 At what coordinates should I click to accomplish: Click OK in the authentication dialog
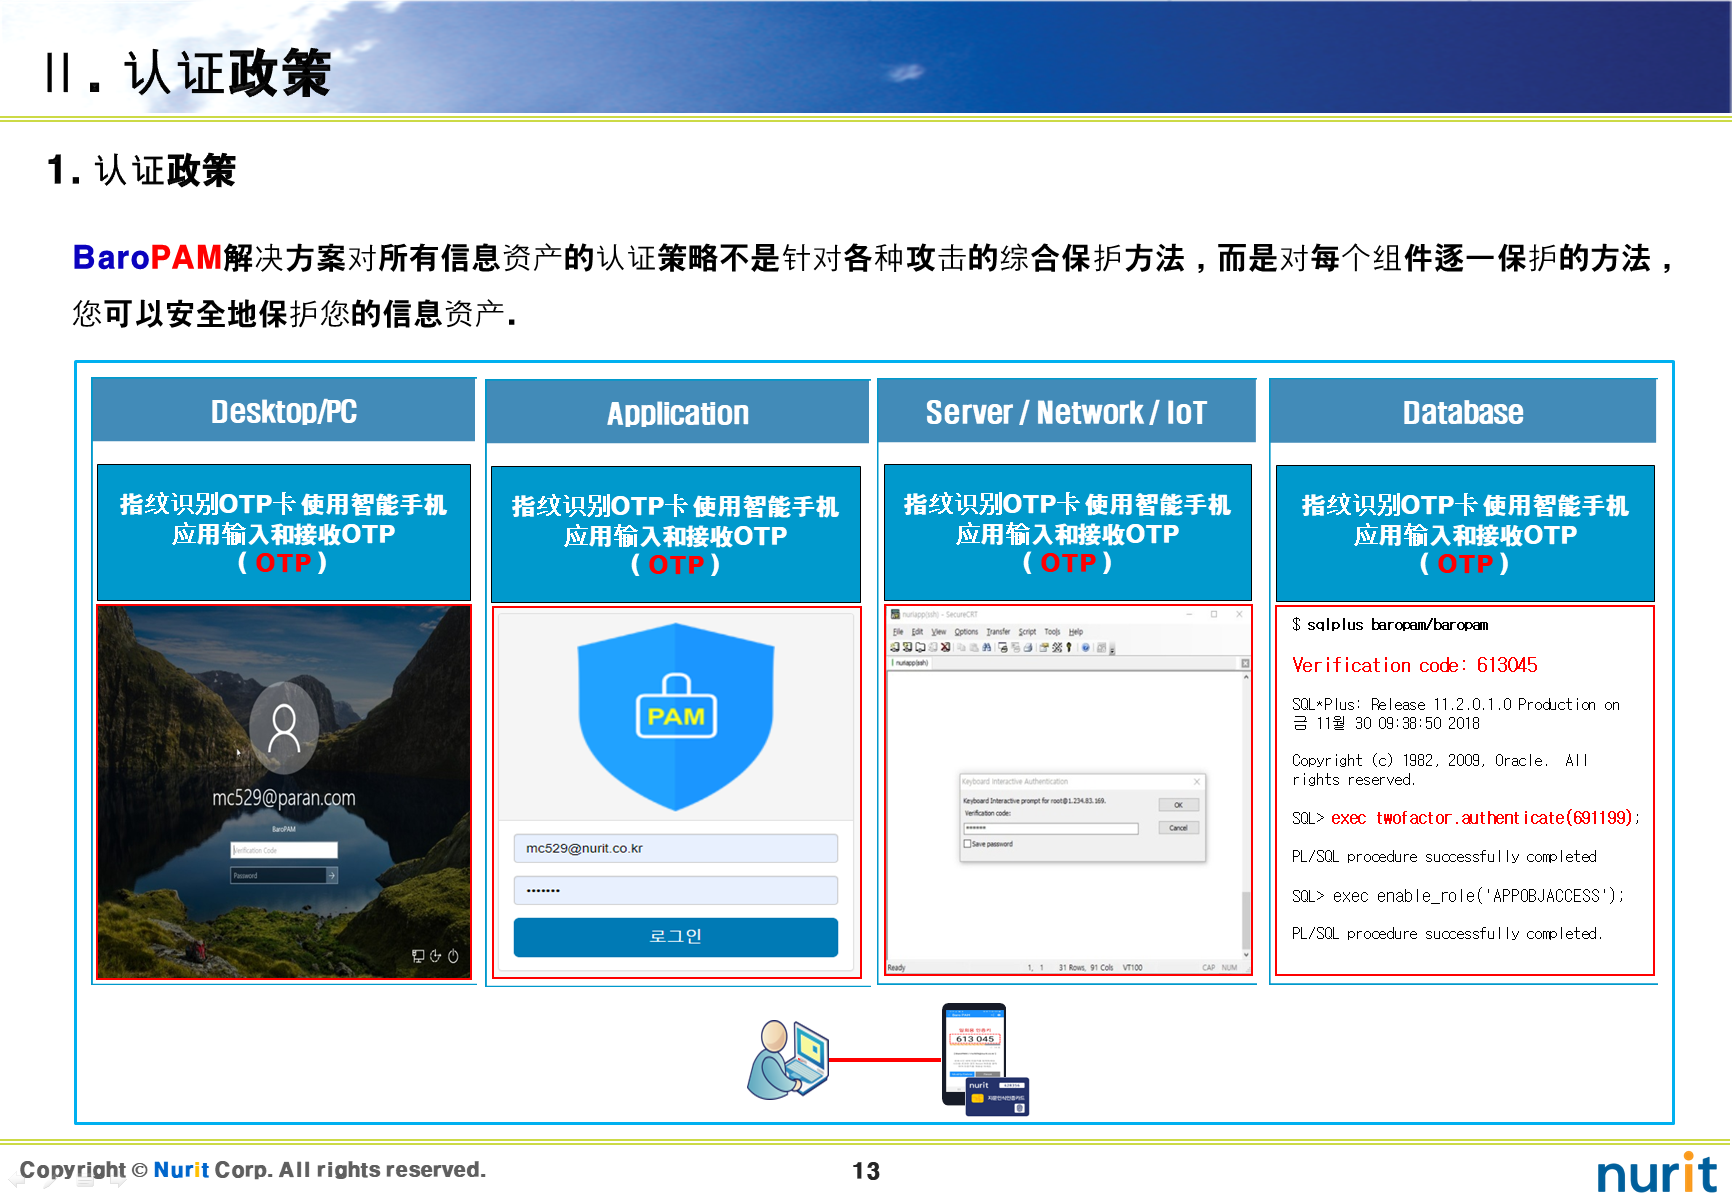pyautogui.click(x=1178, y=805)
